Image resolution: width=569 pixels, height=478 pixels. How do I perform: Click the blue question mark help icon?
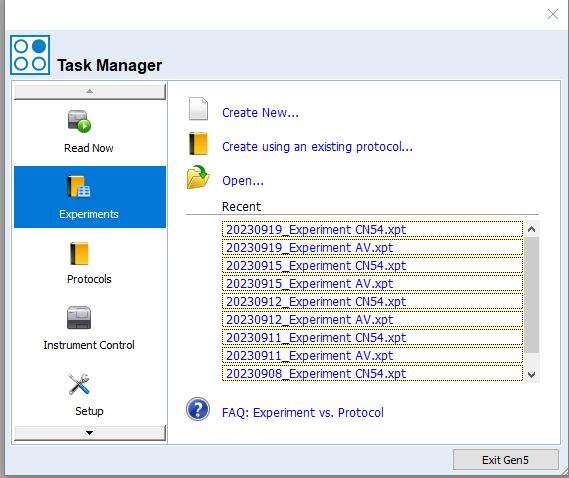(x=198, y=409)
